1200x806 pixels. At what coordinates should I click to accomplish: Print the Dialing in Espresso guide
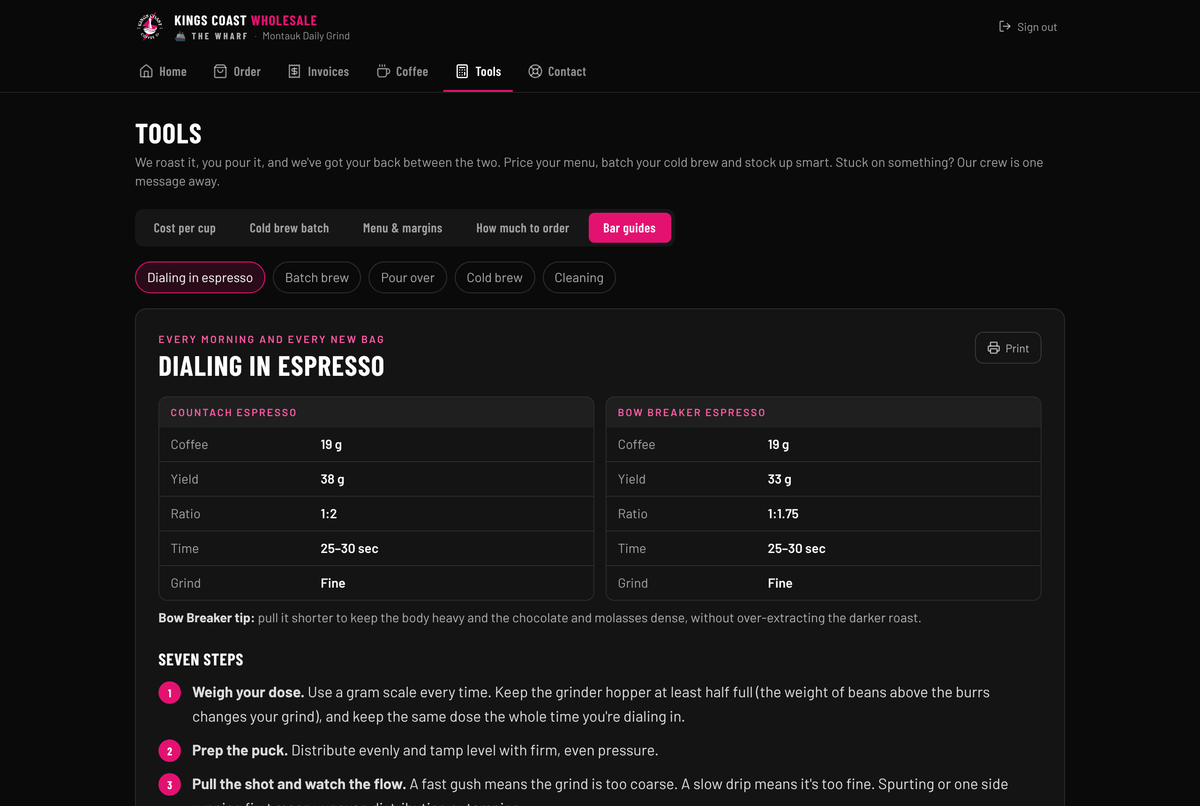(x=1008, y=348)
